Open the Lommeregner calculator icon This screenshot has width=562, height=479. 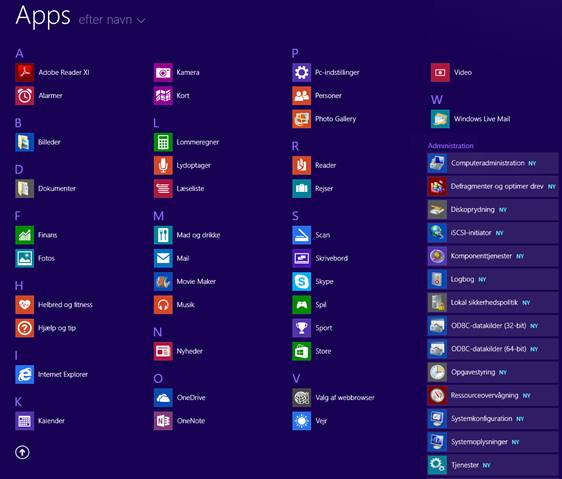pyautogui.click(x=163, y=142)
